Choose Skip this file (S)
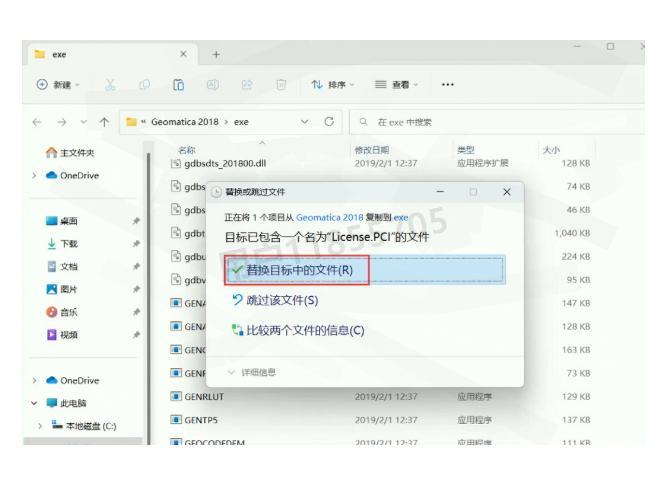This screenshot has height=485, width=667. (x=275, y=300)
